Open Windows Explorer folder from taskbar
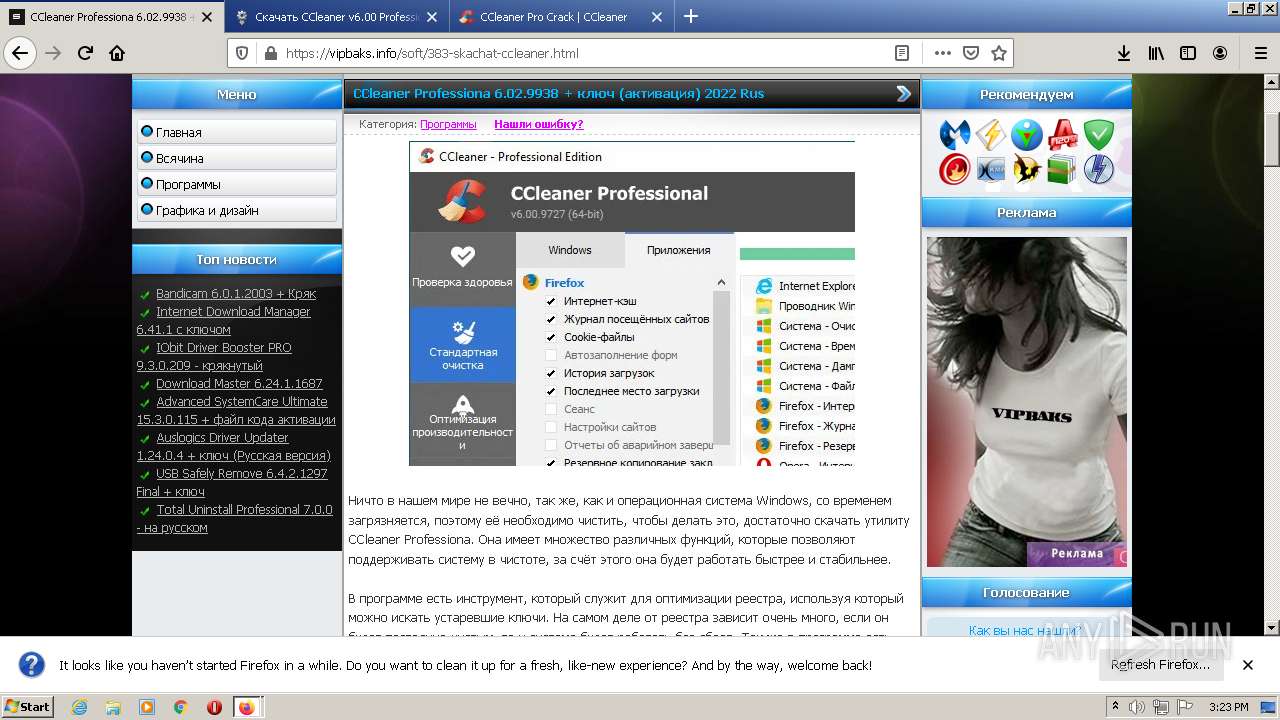Image resolution: width=1280 pixels, height=720 pixels. click(114, 707)
